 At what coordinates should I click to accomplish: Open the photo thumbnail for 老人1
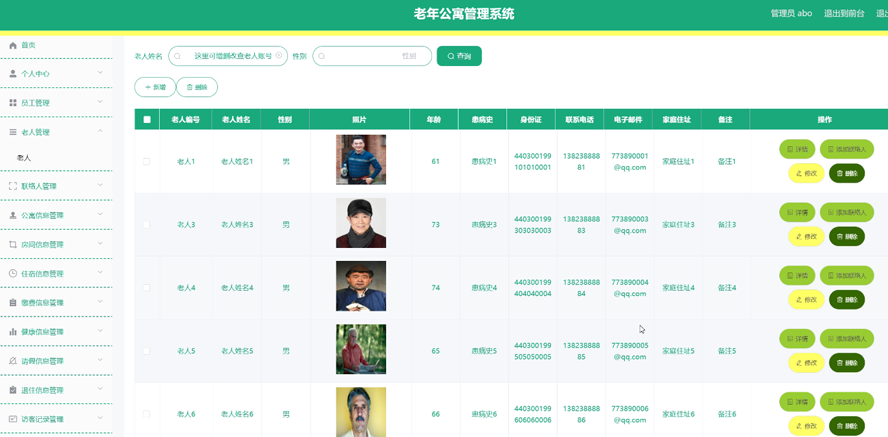(361, 160)
